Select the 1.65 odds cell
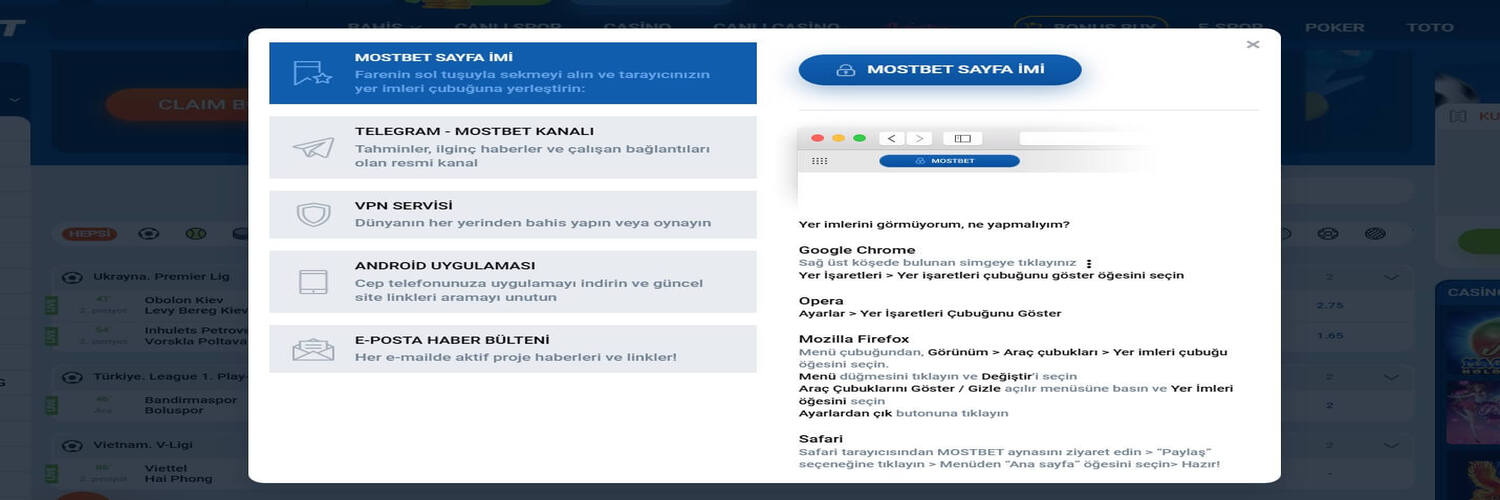1500x500 pixels. point(1330,335)
